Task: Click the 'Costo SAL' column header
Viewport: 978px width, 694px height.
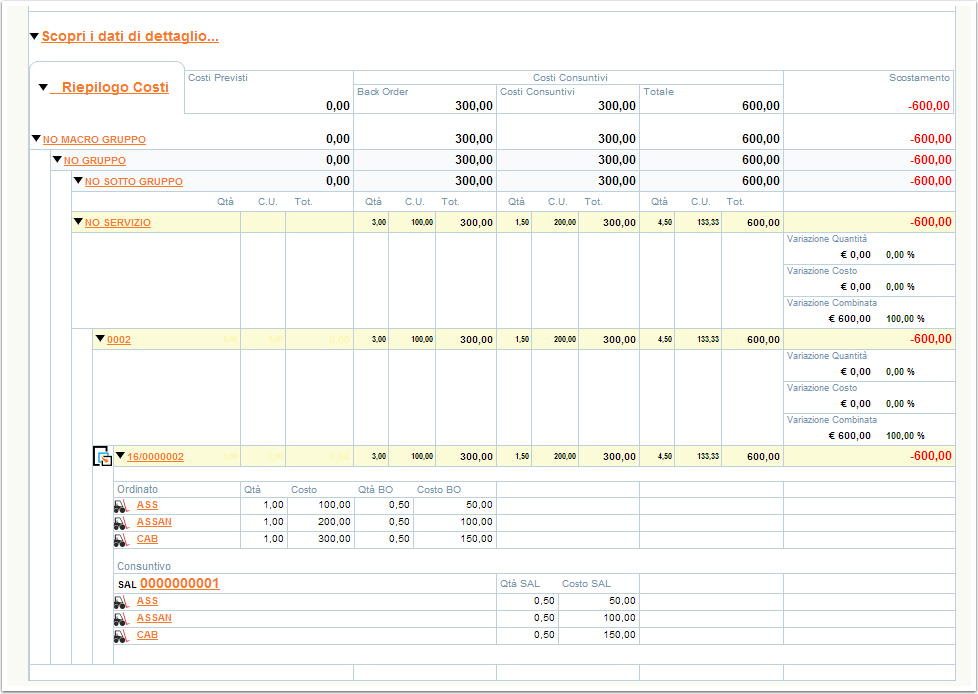Action: (586, 584)
